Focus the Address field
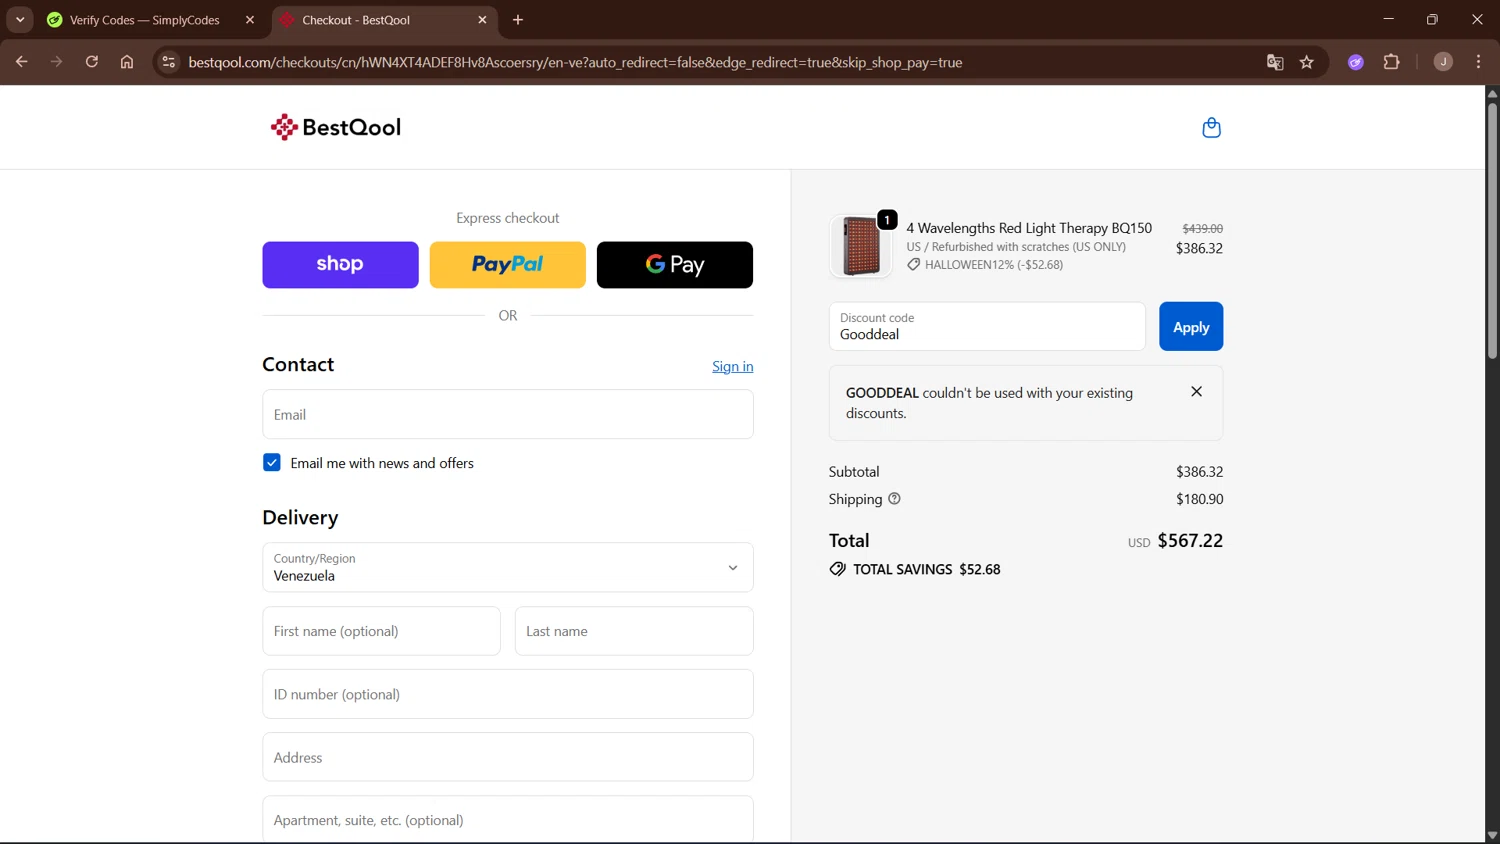This screenshot has width=1500, height=844. pos(508,757)
